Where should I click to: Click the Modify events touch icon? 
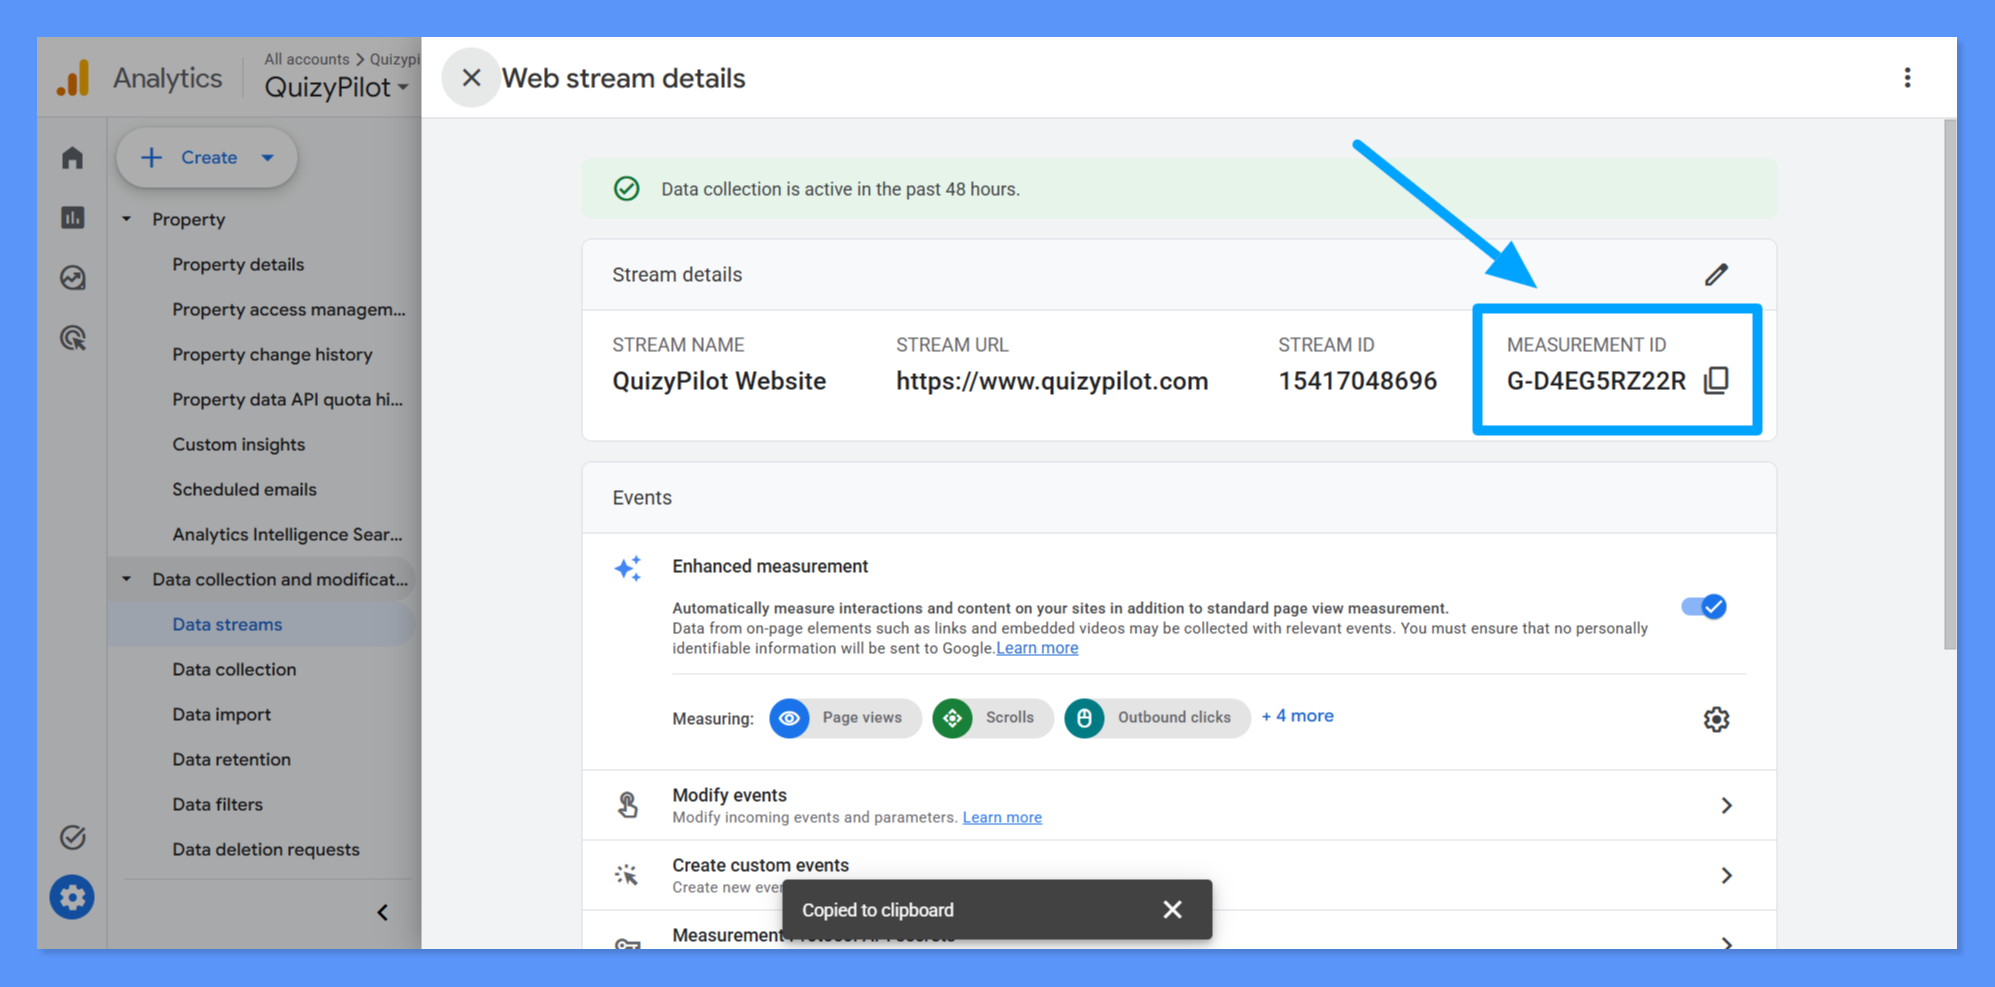628,805
